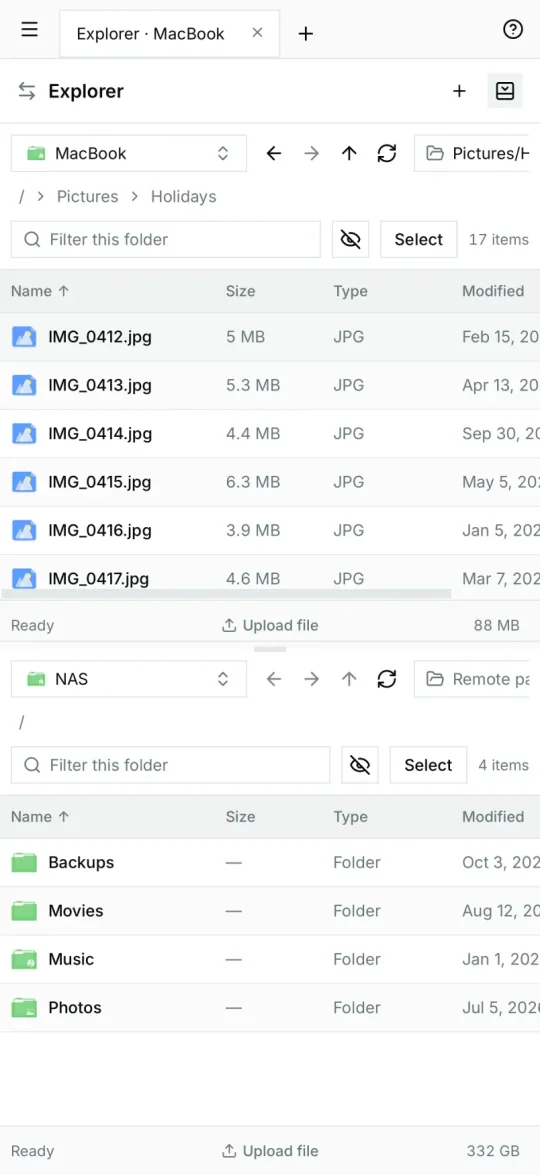
Task: Click Upload file in MacBook pane
Action: (270, 626)
